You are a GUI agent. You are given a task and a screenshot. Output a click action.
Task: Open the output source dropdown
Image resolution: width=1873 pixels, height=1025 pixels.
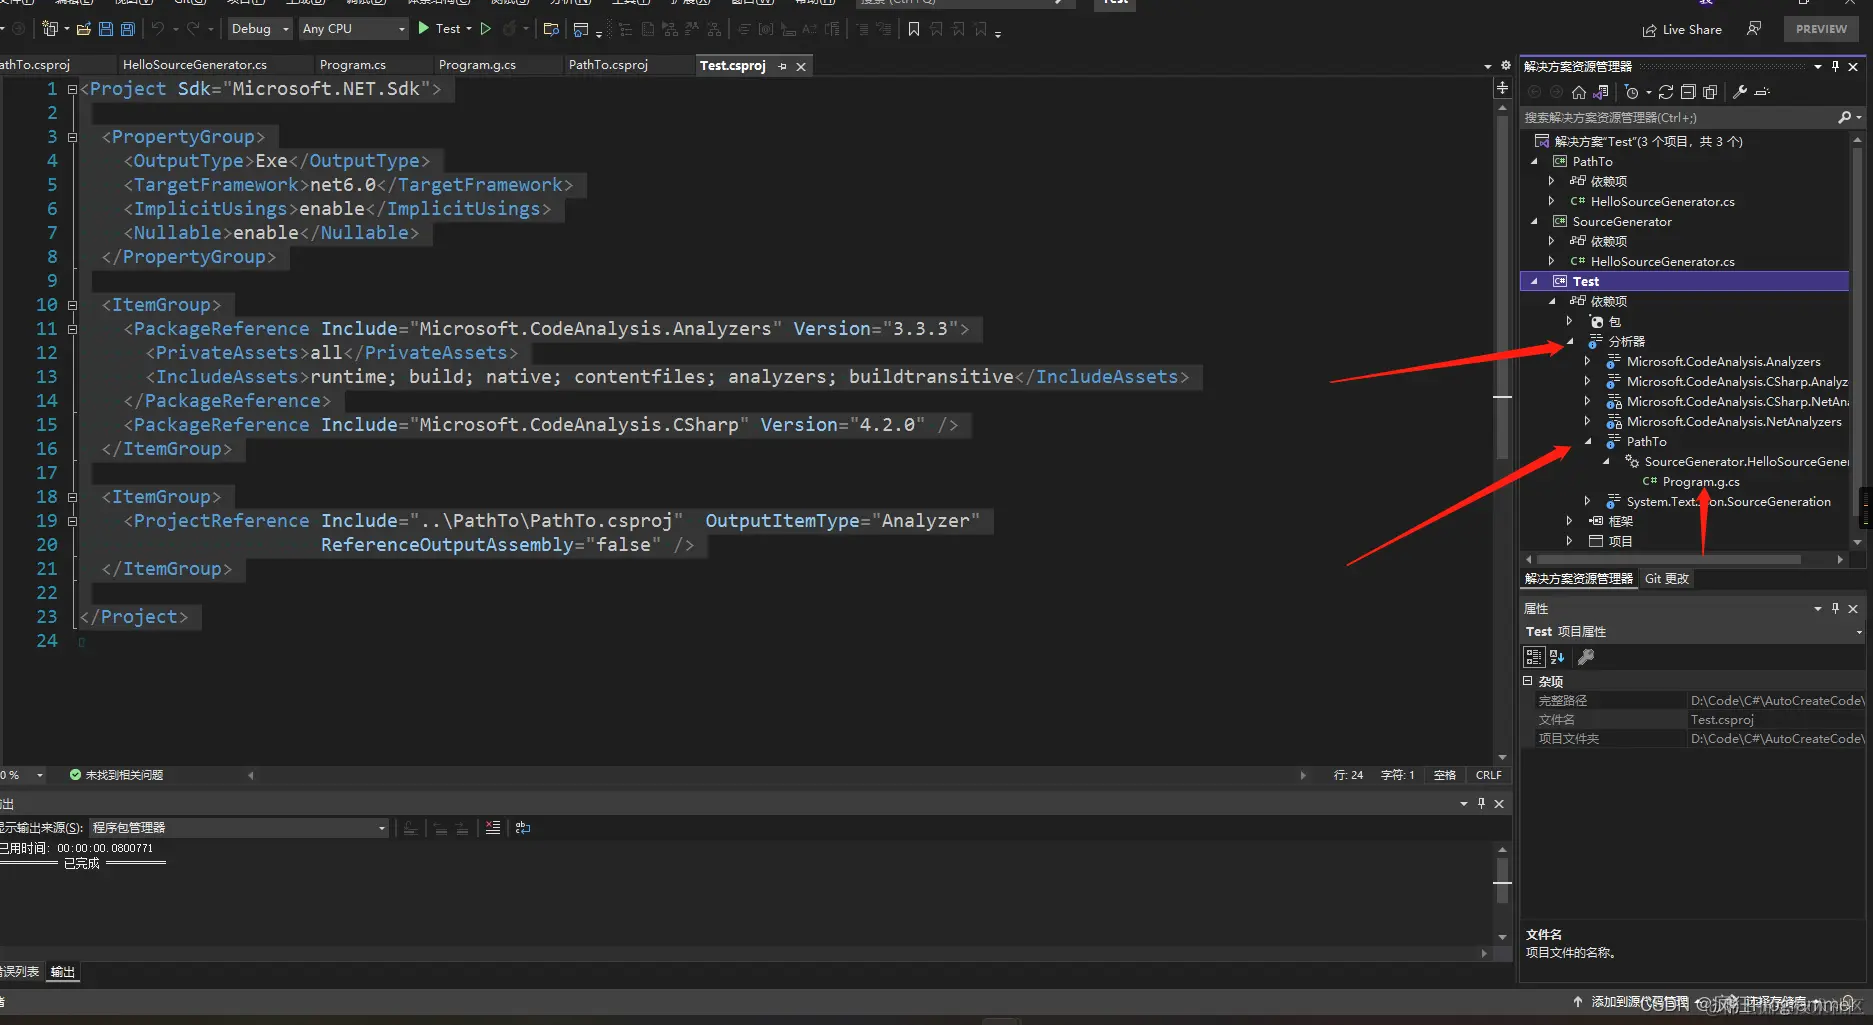point(239,828)
